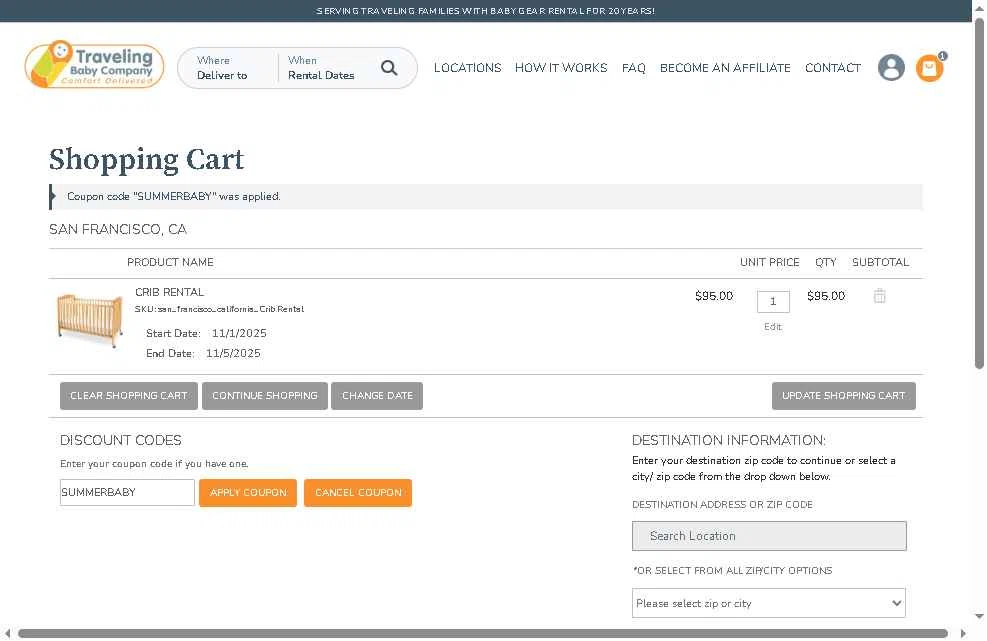Remove Crib Rental with trash icon
The image size is (987, 641).
(x=879, y=296)
